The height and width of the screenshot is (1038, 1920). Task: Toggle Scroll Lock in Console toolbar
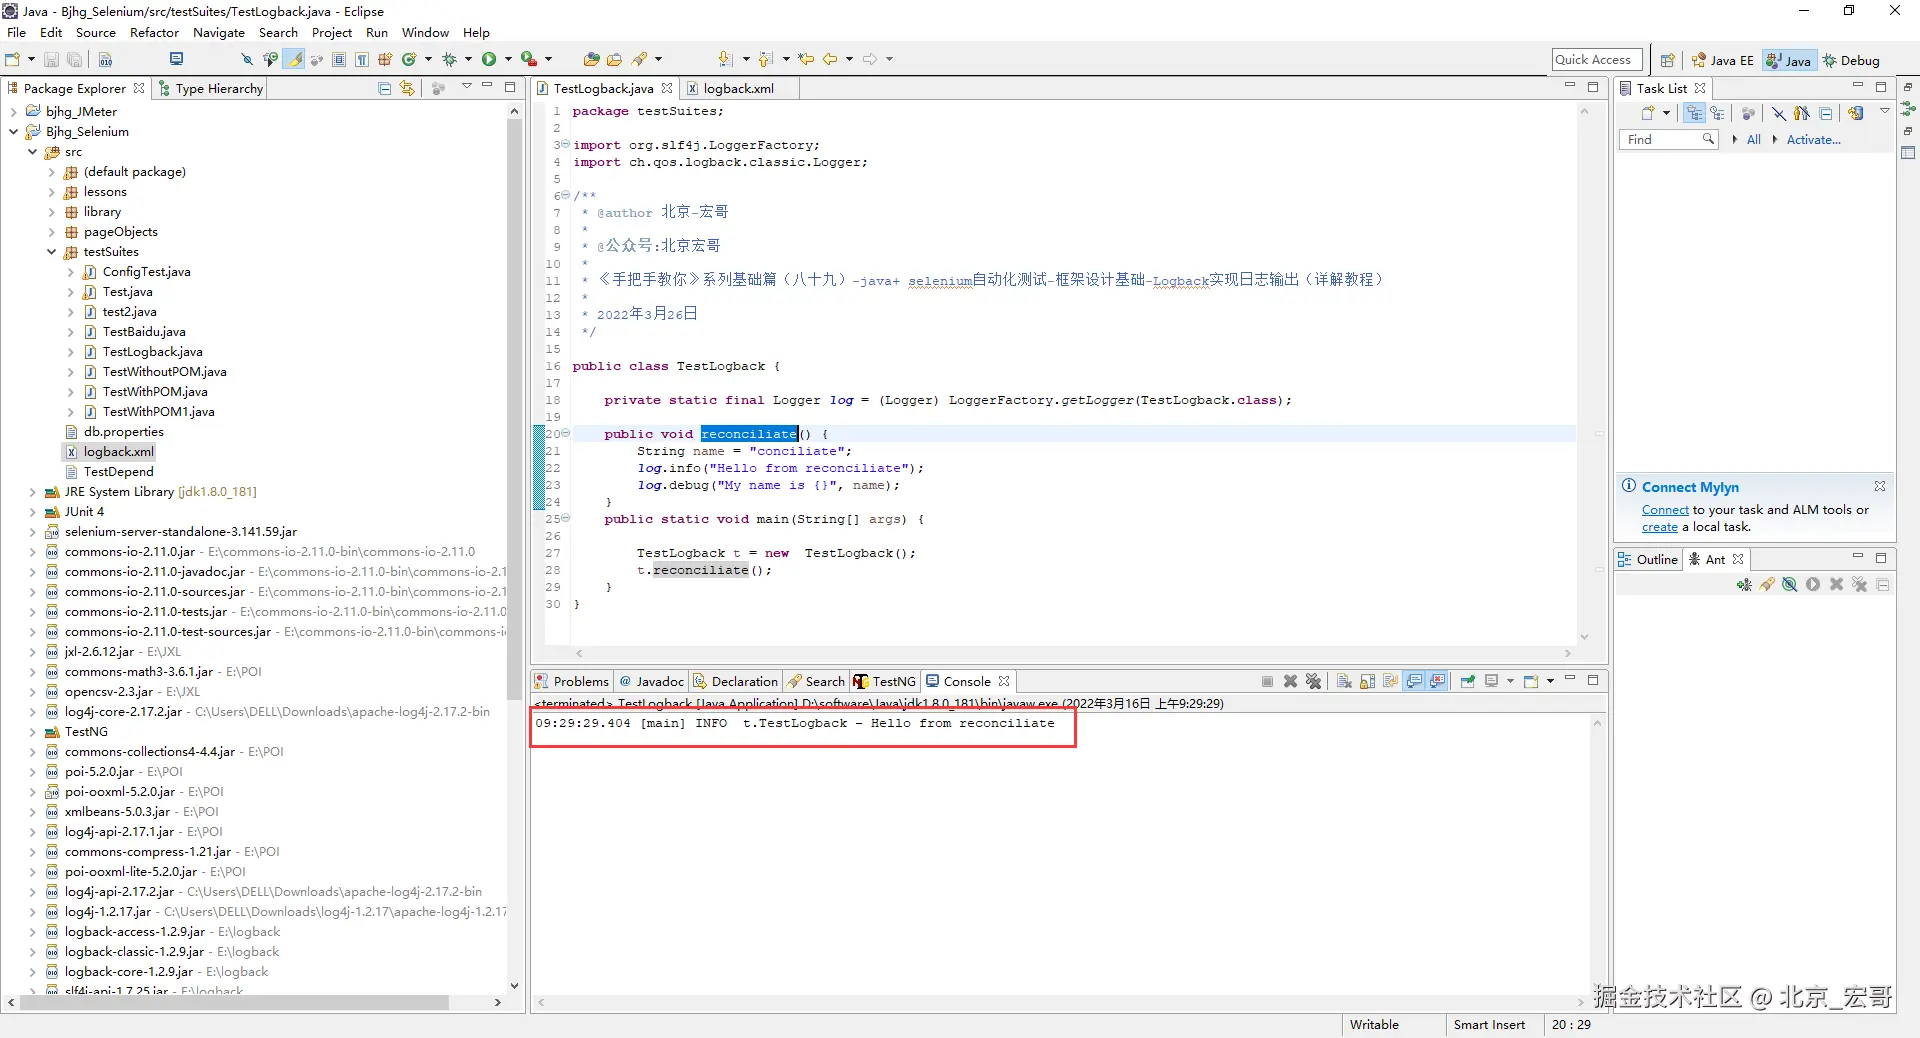(1367, 682)
